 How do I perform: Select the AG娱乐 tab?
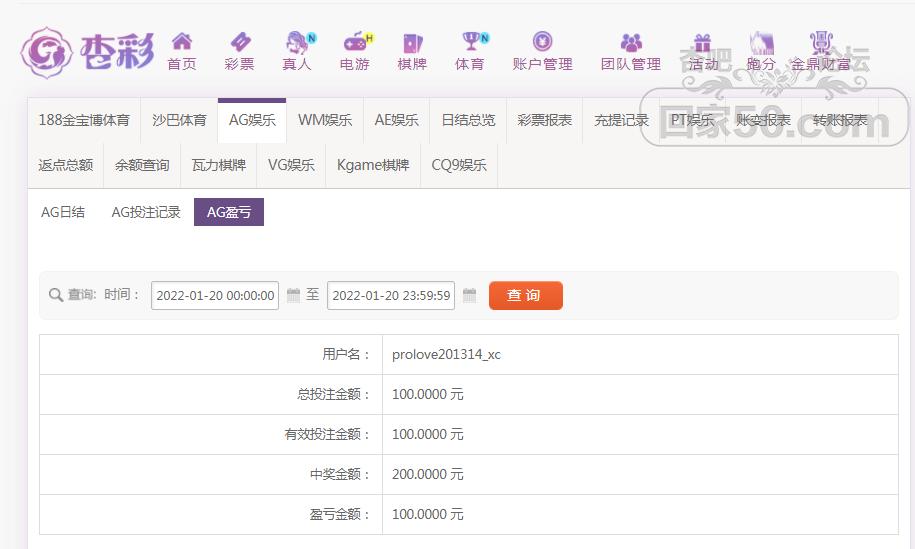pyautogui.click(x=252, y=120)
